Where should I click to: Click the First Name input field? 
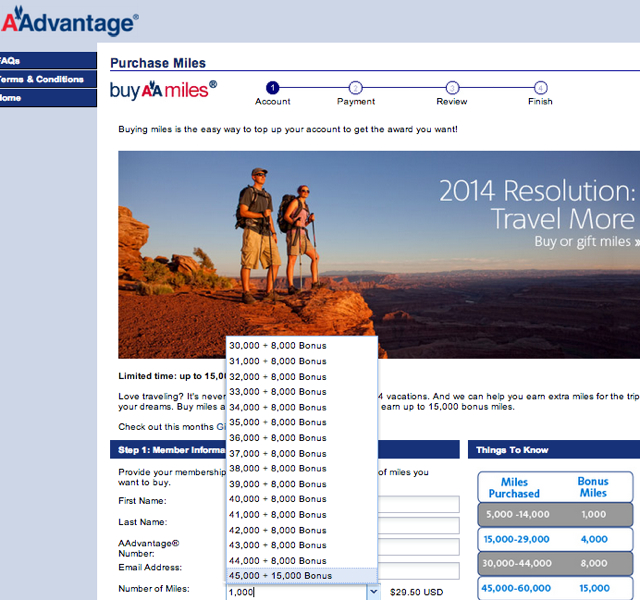(418, 504)
